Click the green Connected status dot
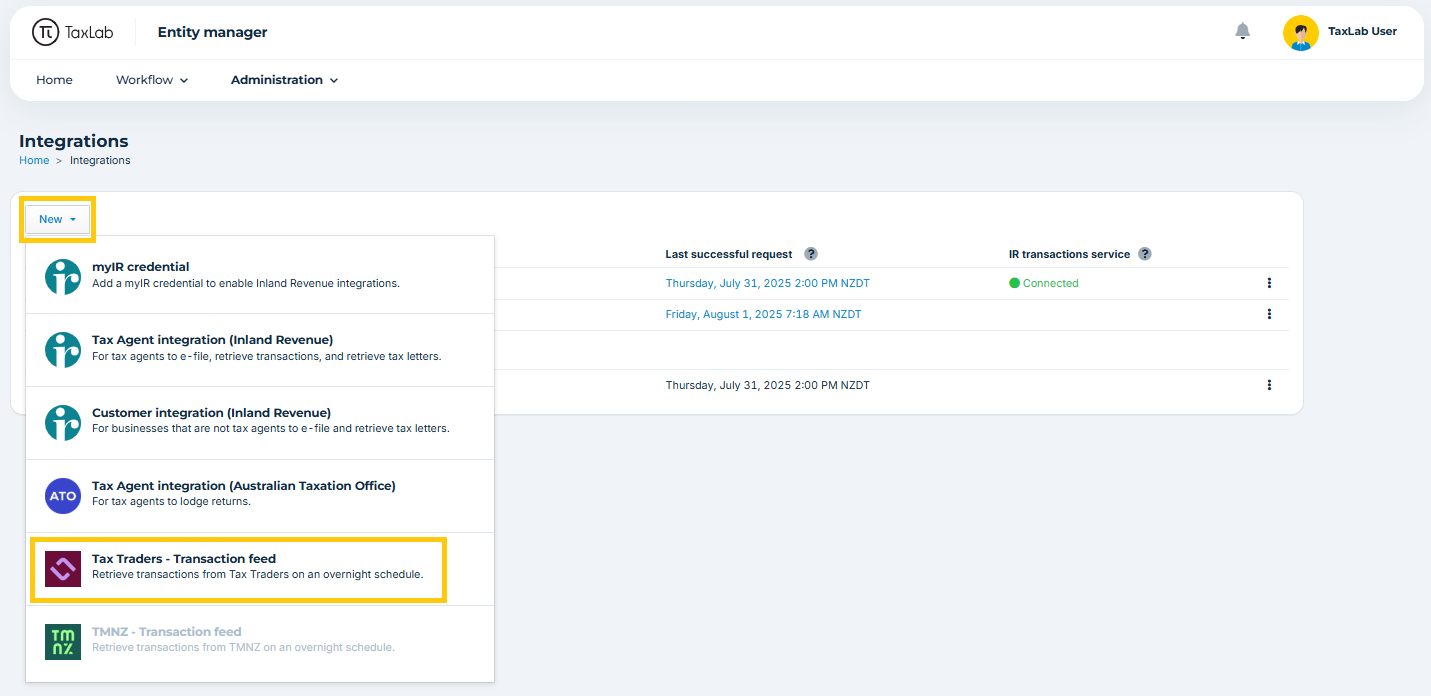The width and height of the screenshot is (1431, 696). 1014,283
